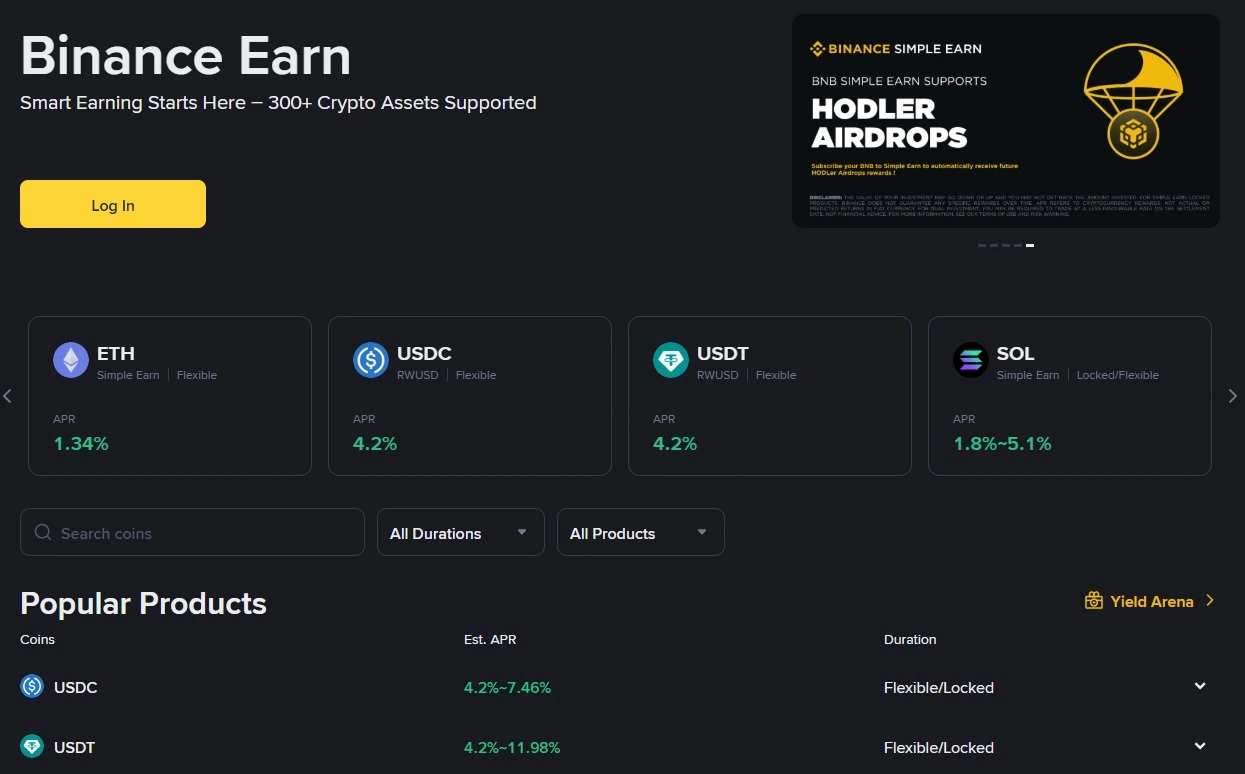This screenshot has height=774, width=1245.
Task: Click the gift icon next to Yield Arena
Action: coord(1093,600)
